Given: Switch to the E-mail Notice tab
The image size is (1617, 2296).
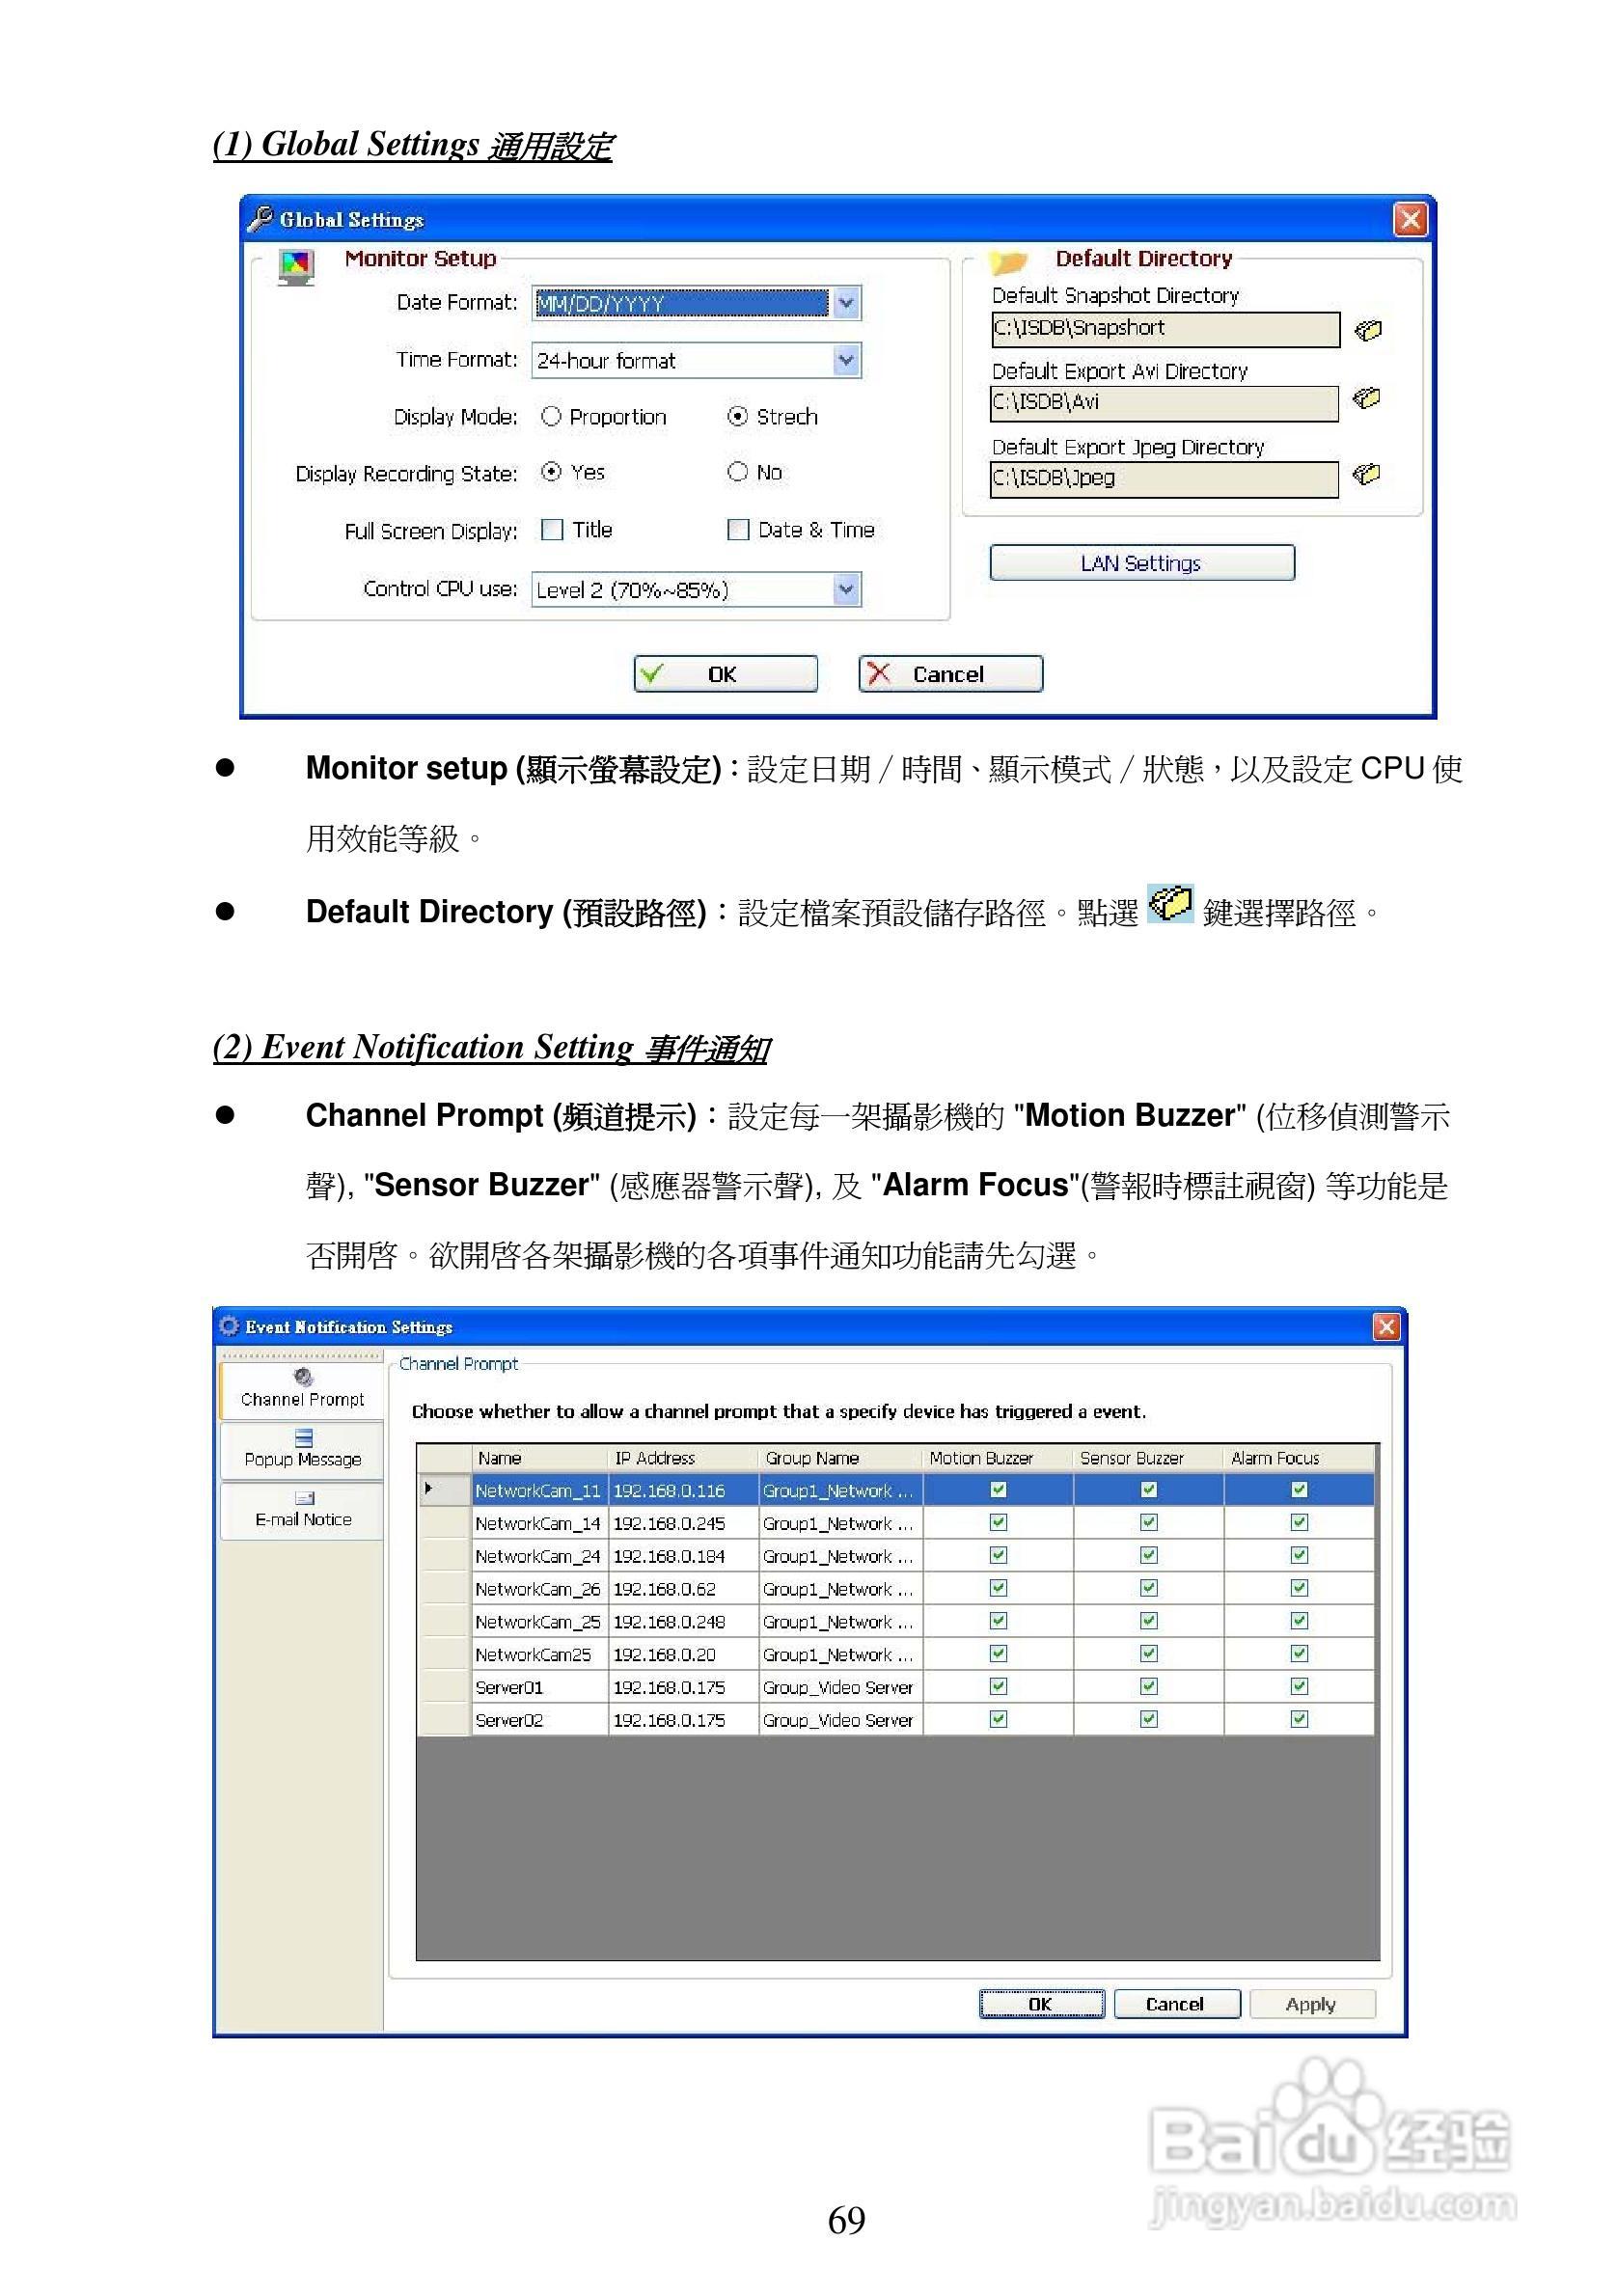Looking at the screenshot, I should [x=302, y=1514].
